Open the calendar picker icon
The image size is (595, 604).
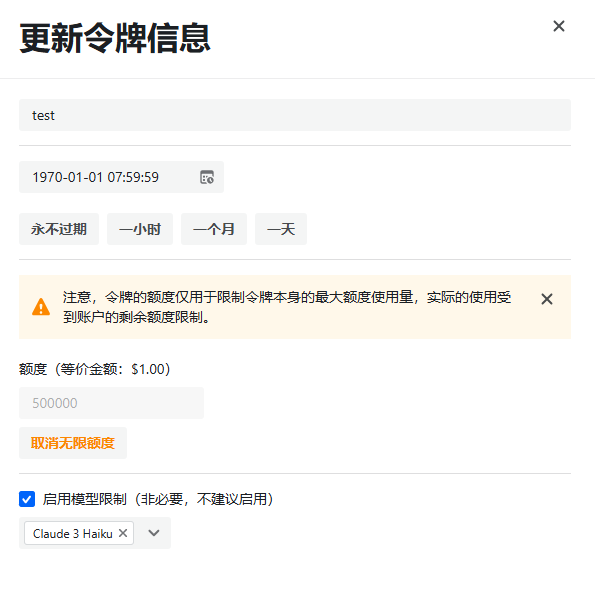click(207, 177)
